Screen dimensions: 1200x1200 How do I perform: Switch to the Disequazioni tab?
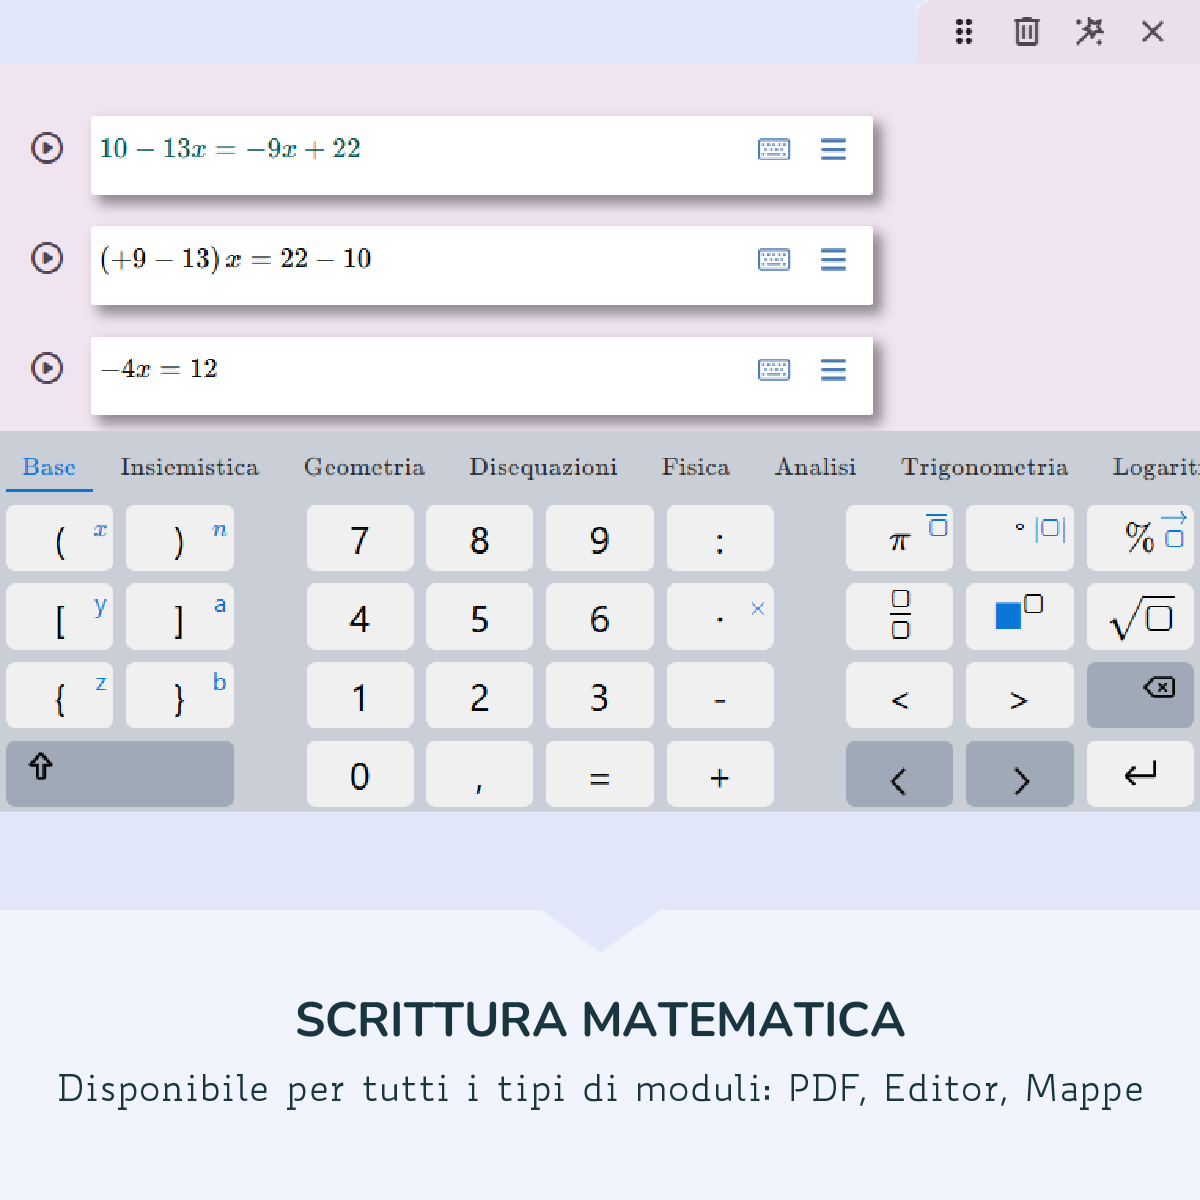click(x=543, y=467)
